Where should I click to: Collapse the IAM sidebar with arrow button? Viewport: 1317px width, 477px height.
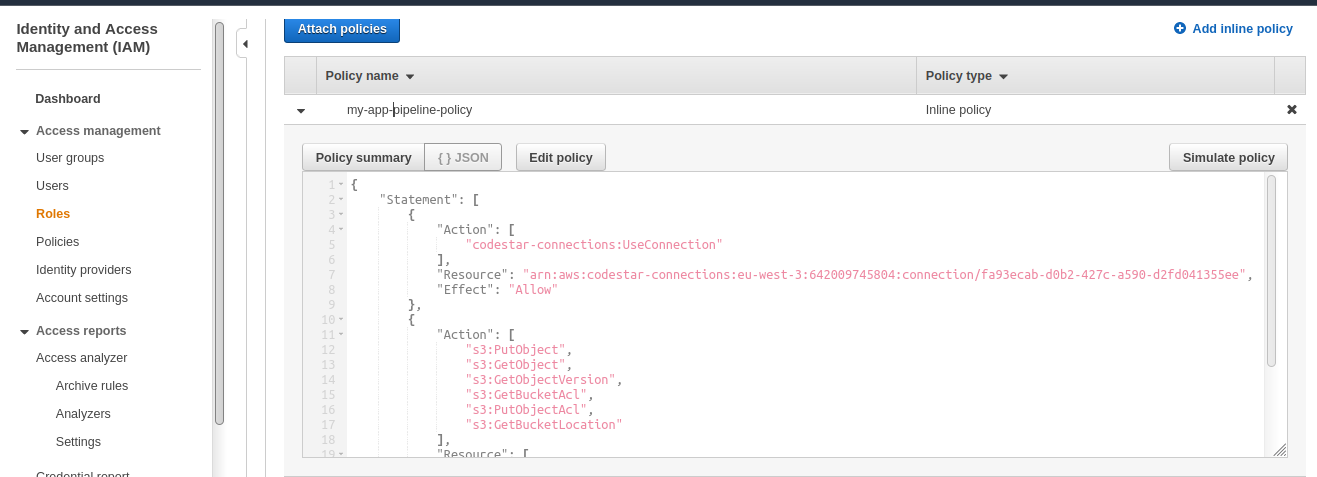pos(244,44)
